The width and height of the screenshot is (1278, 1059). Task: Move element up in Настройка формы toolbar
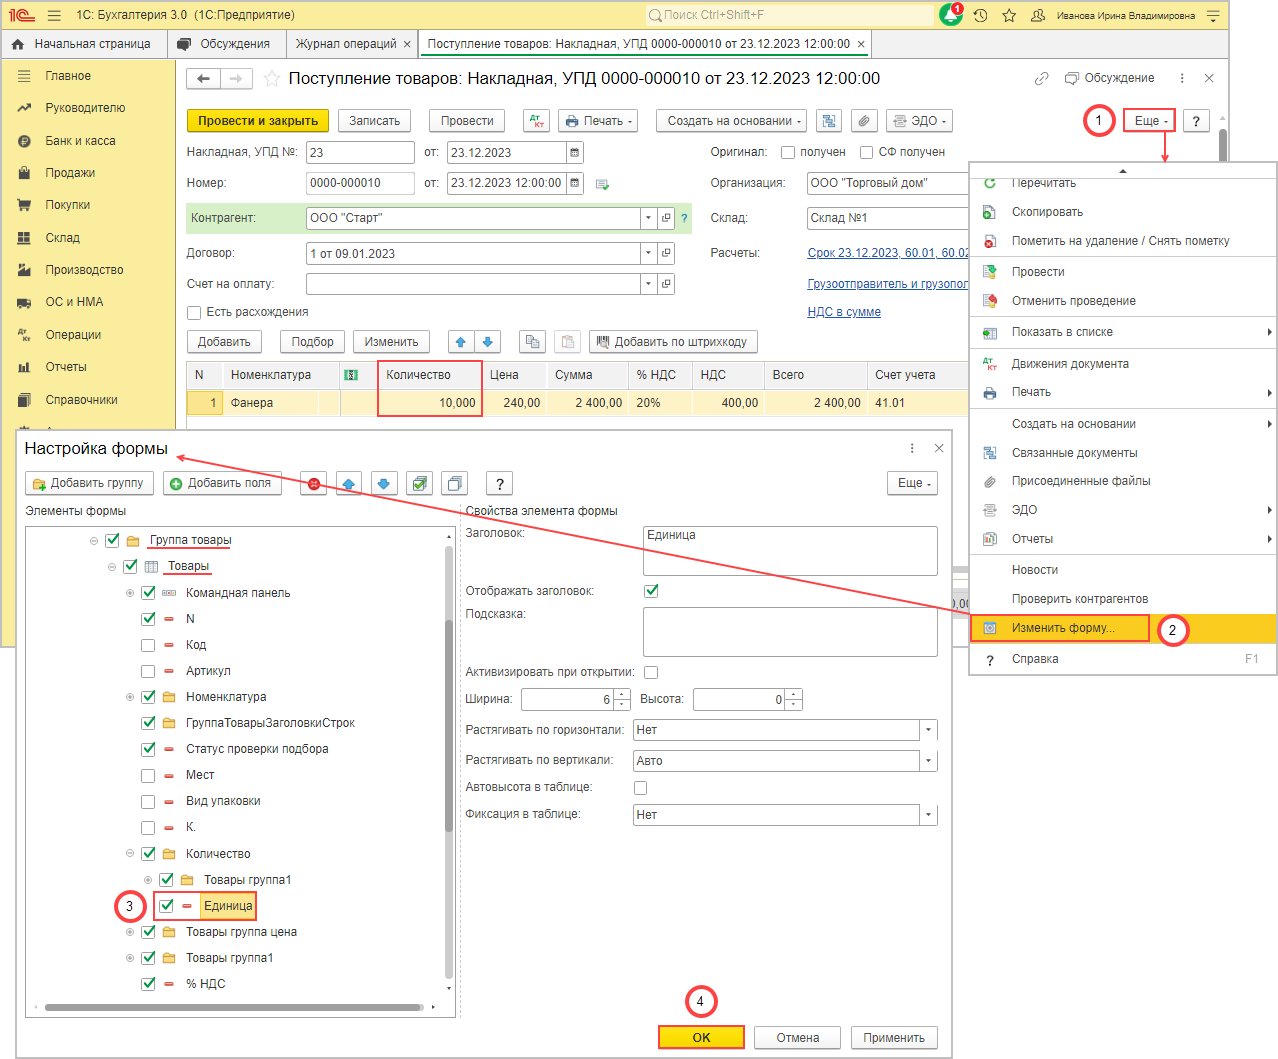pyautogui.click(x=349, y=484)
